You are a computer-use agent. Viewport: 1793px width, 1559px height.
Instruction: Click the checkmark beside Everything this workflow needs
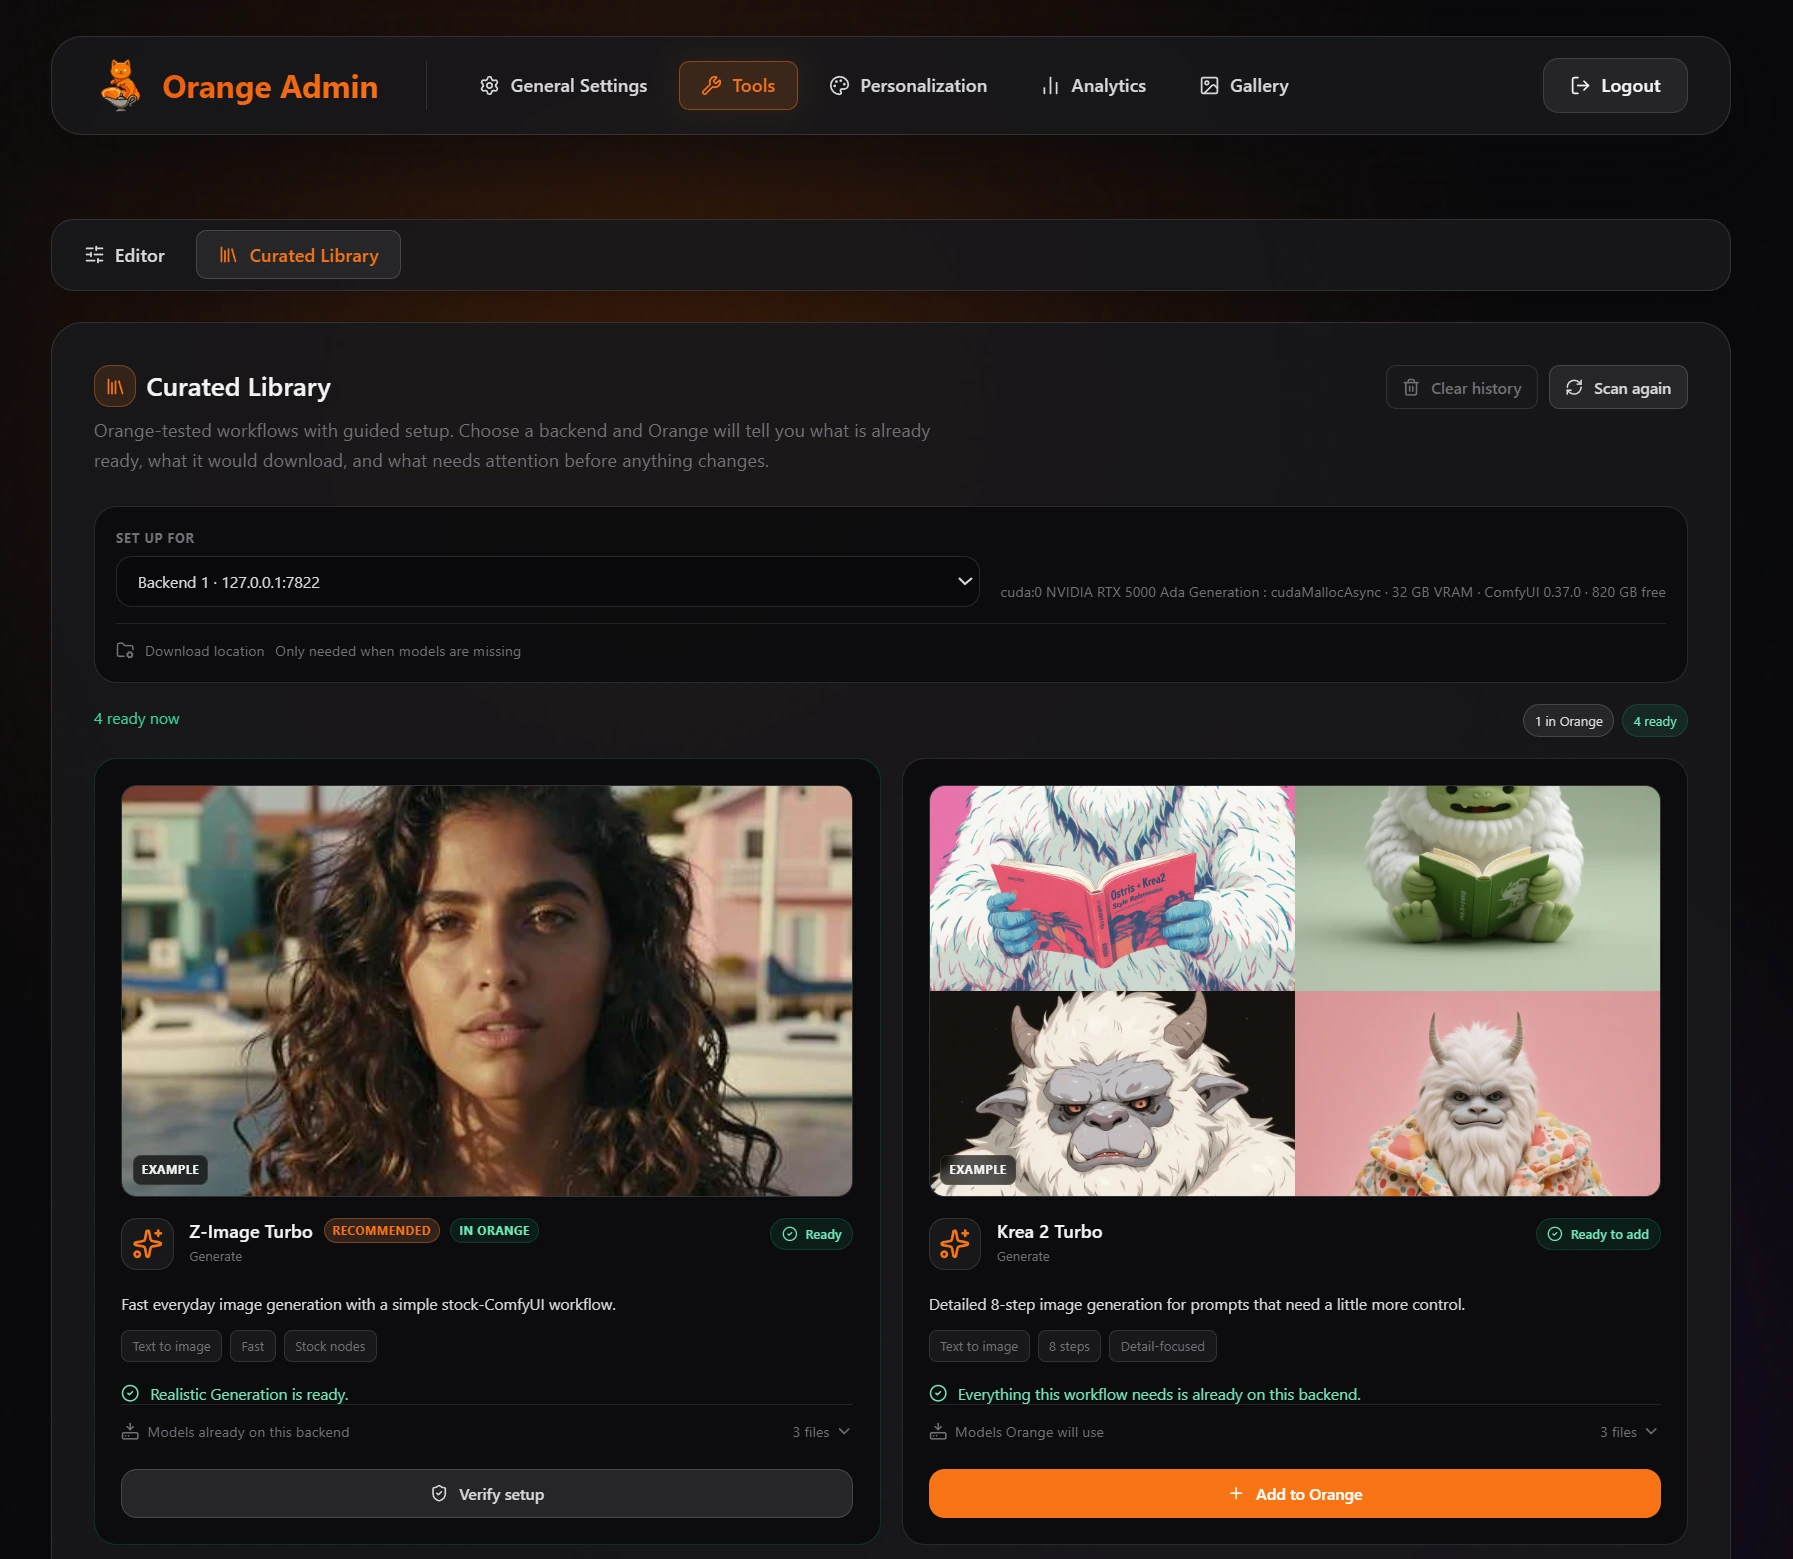click(x=938, y=1393)
